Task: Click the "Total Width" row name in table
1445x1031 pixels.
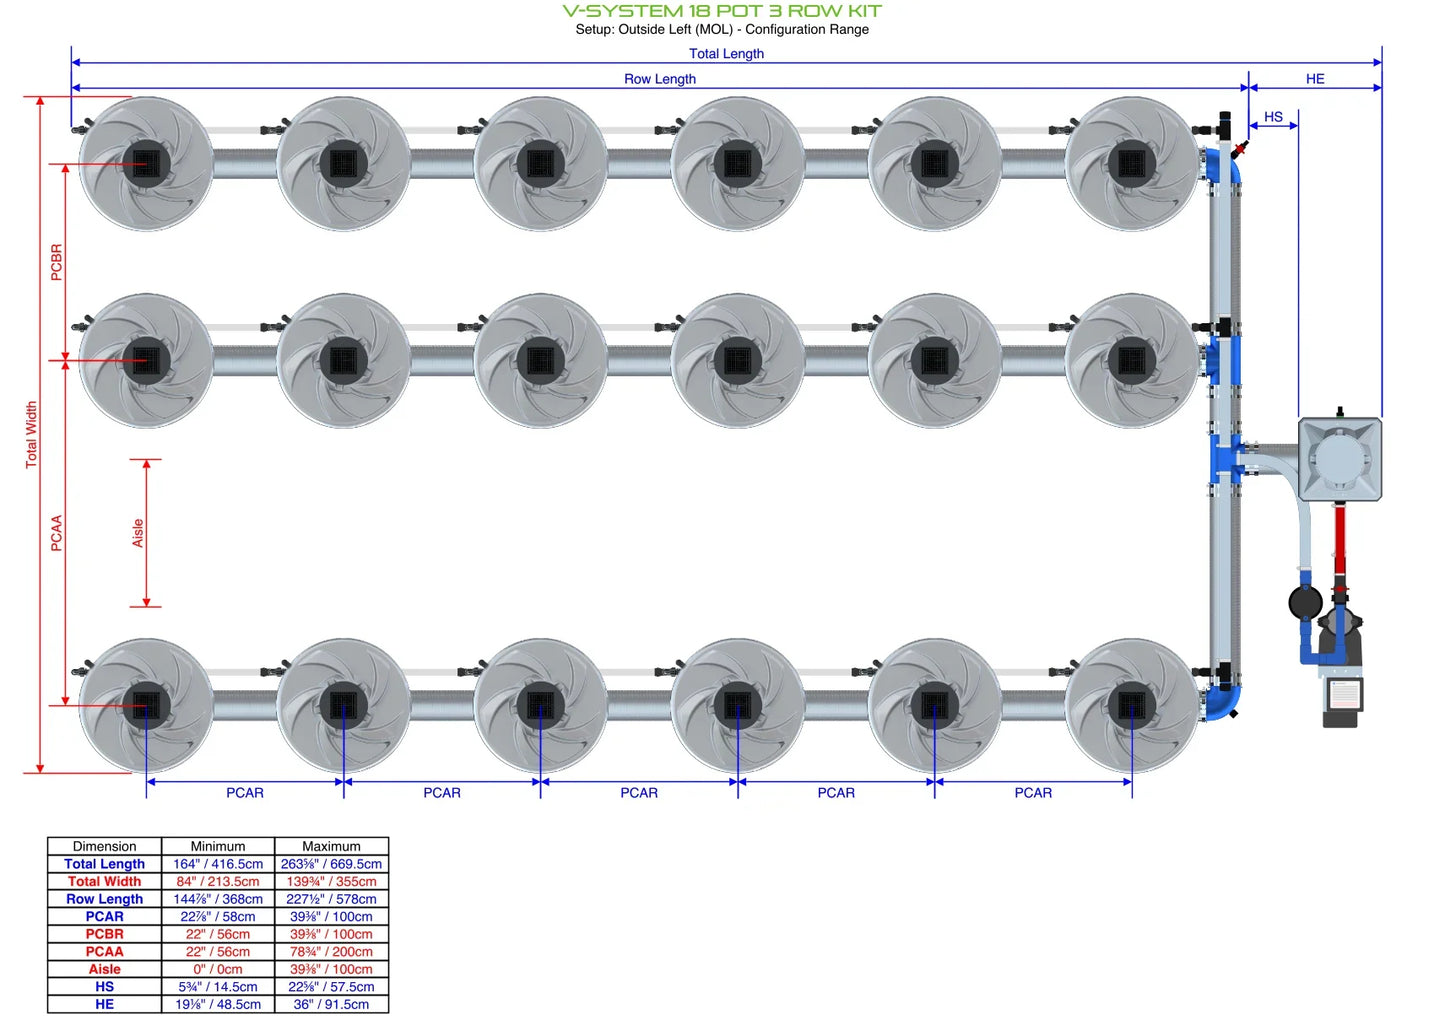Action: click(105, 882)
